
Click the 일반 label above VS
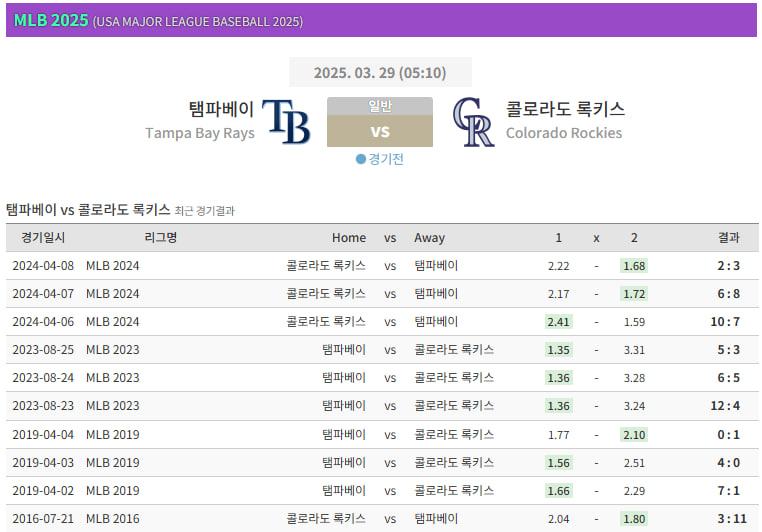tap(380, 106)
